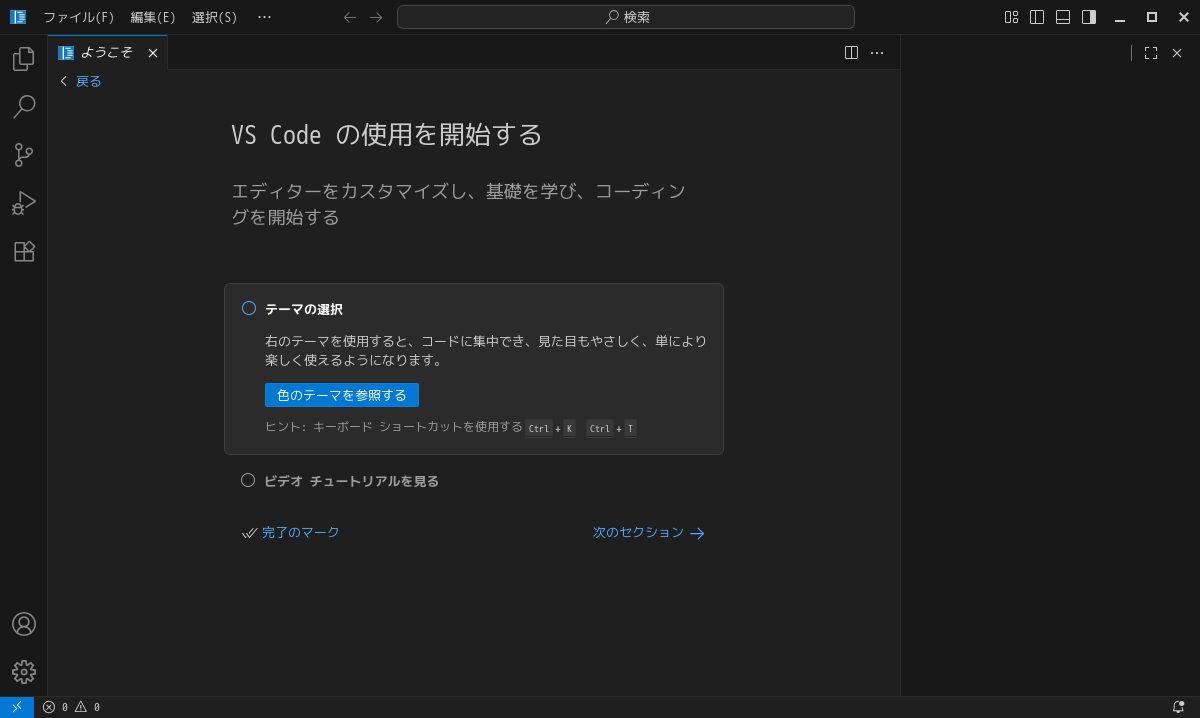The height and width of the screenshot is (718, 1200).
Task: Close the secondary side bar panel
Action: (x=1177, y=53)
